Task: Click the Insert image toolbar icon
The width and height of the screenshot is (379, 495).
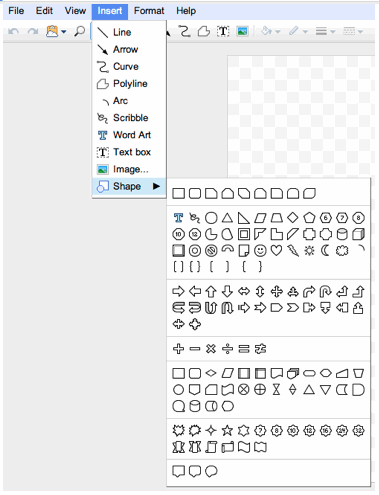Action: coord(242,31)
